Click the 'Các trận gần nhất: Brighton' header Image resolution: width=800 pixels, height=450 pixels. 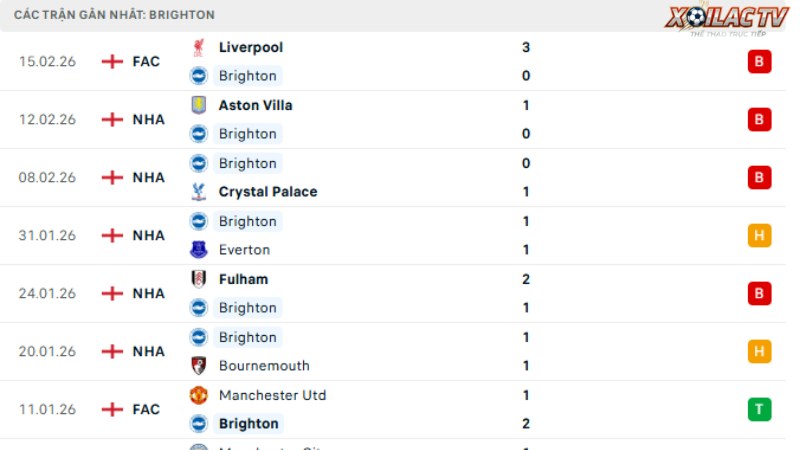[114, 15]
